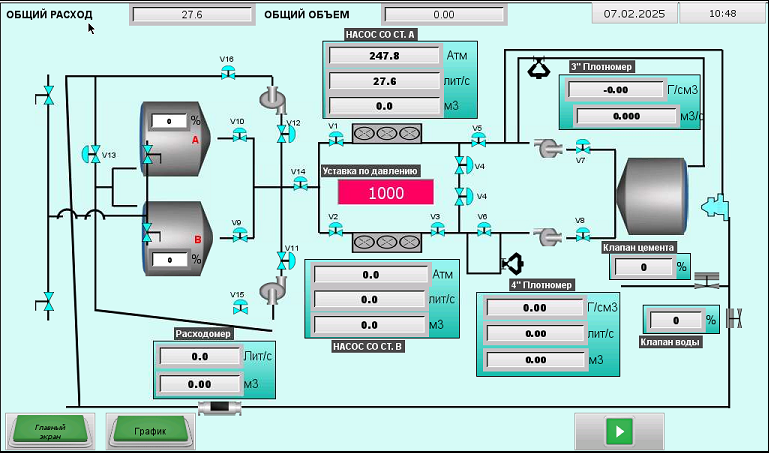Toggle valve V2 on pump B line

coord(333,231)
